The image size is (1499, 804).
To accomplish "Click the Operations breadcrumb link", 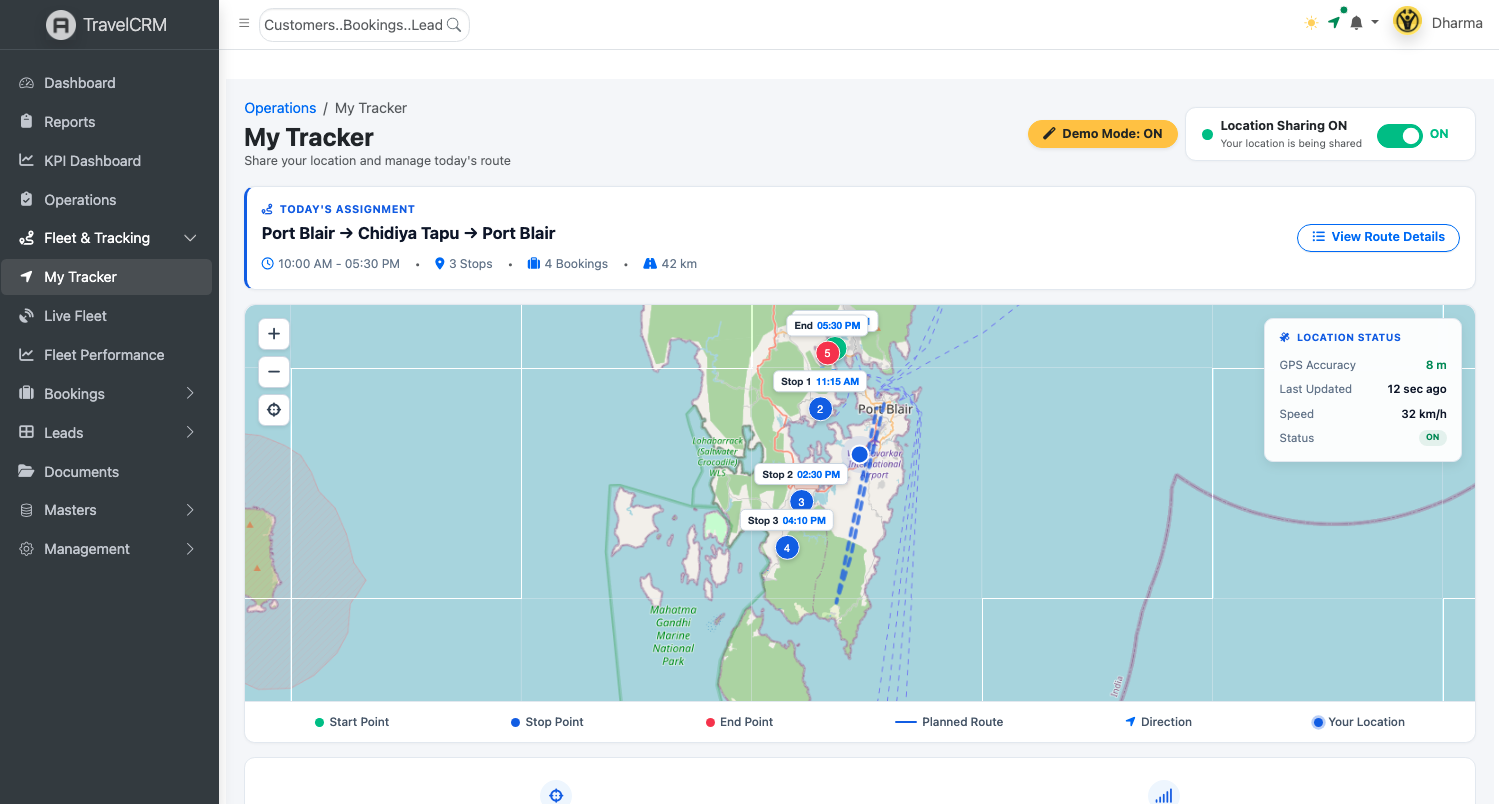I will [x=280, y=108].
